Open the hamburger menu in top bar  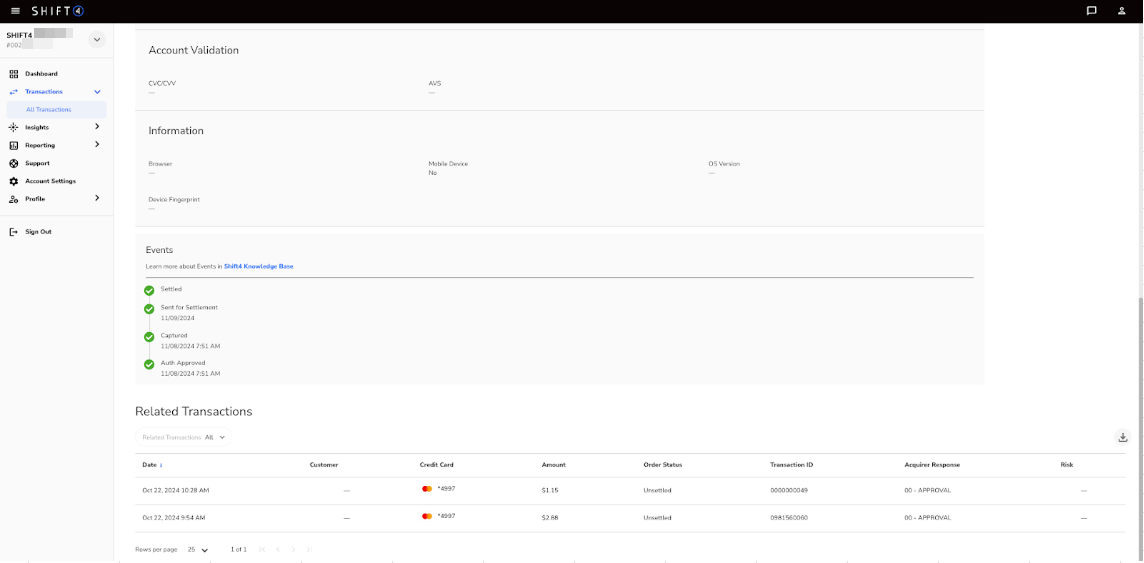tap(15, 11)
